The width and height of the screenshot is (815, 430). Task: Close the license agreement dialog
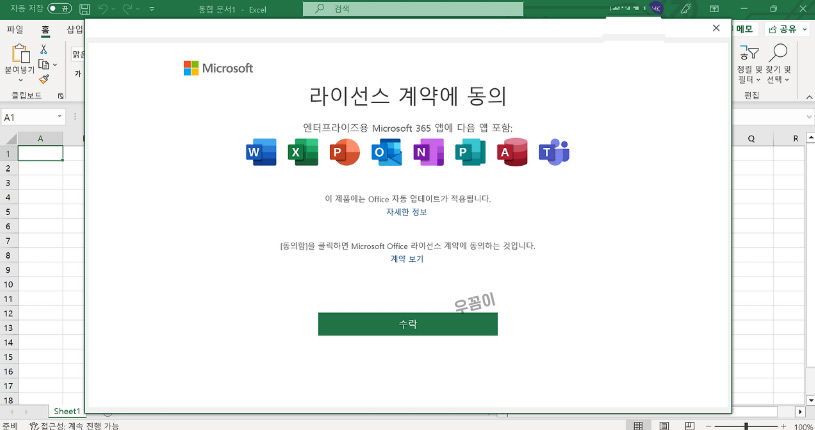(716, 28)
